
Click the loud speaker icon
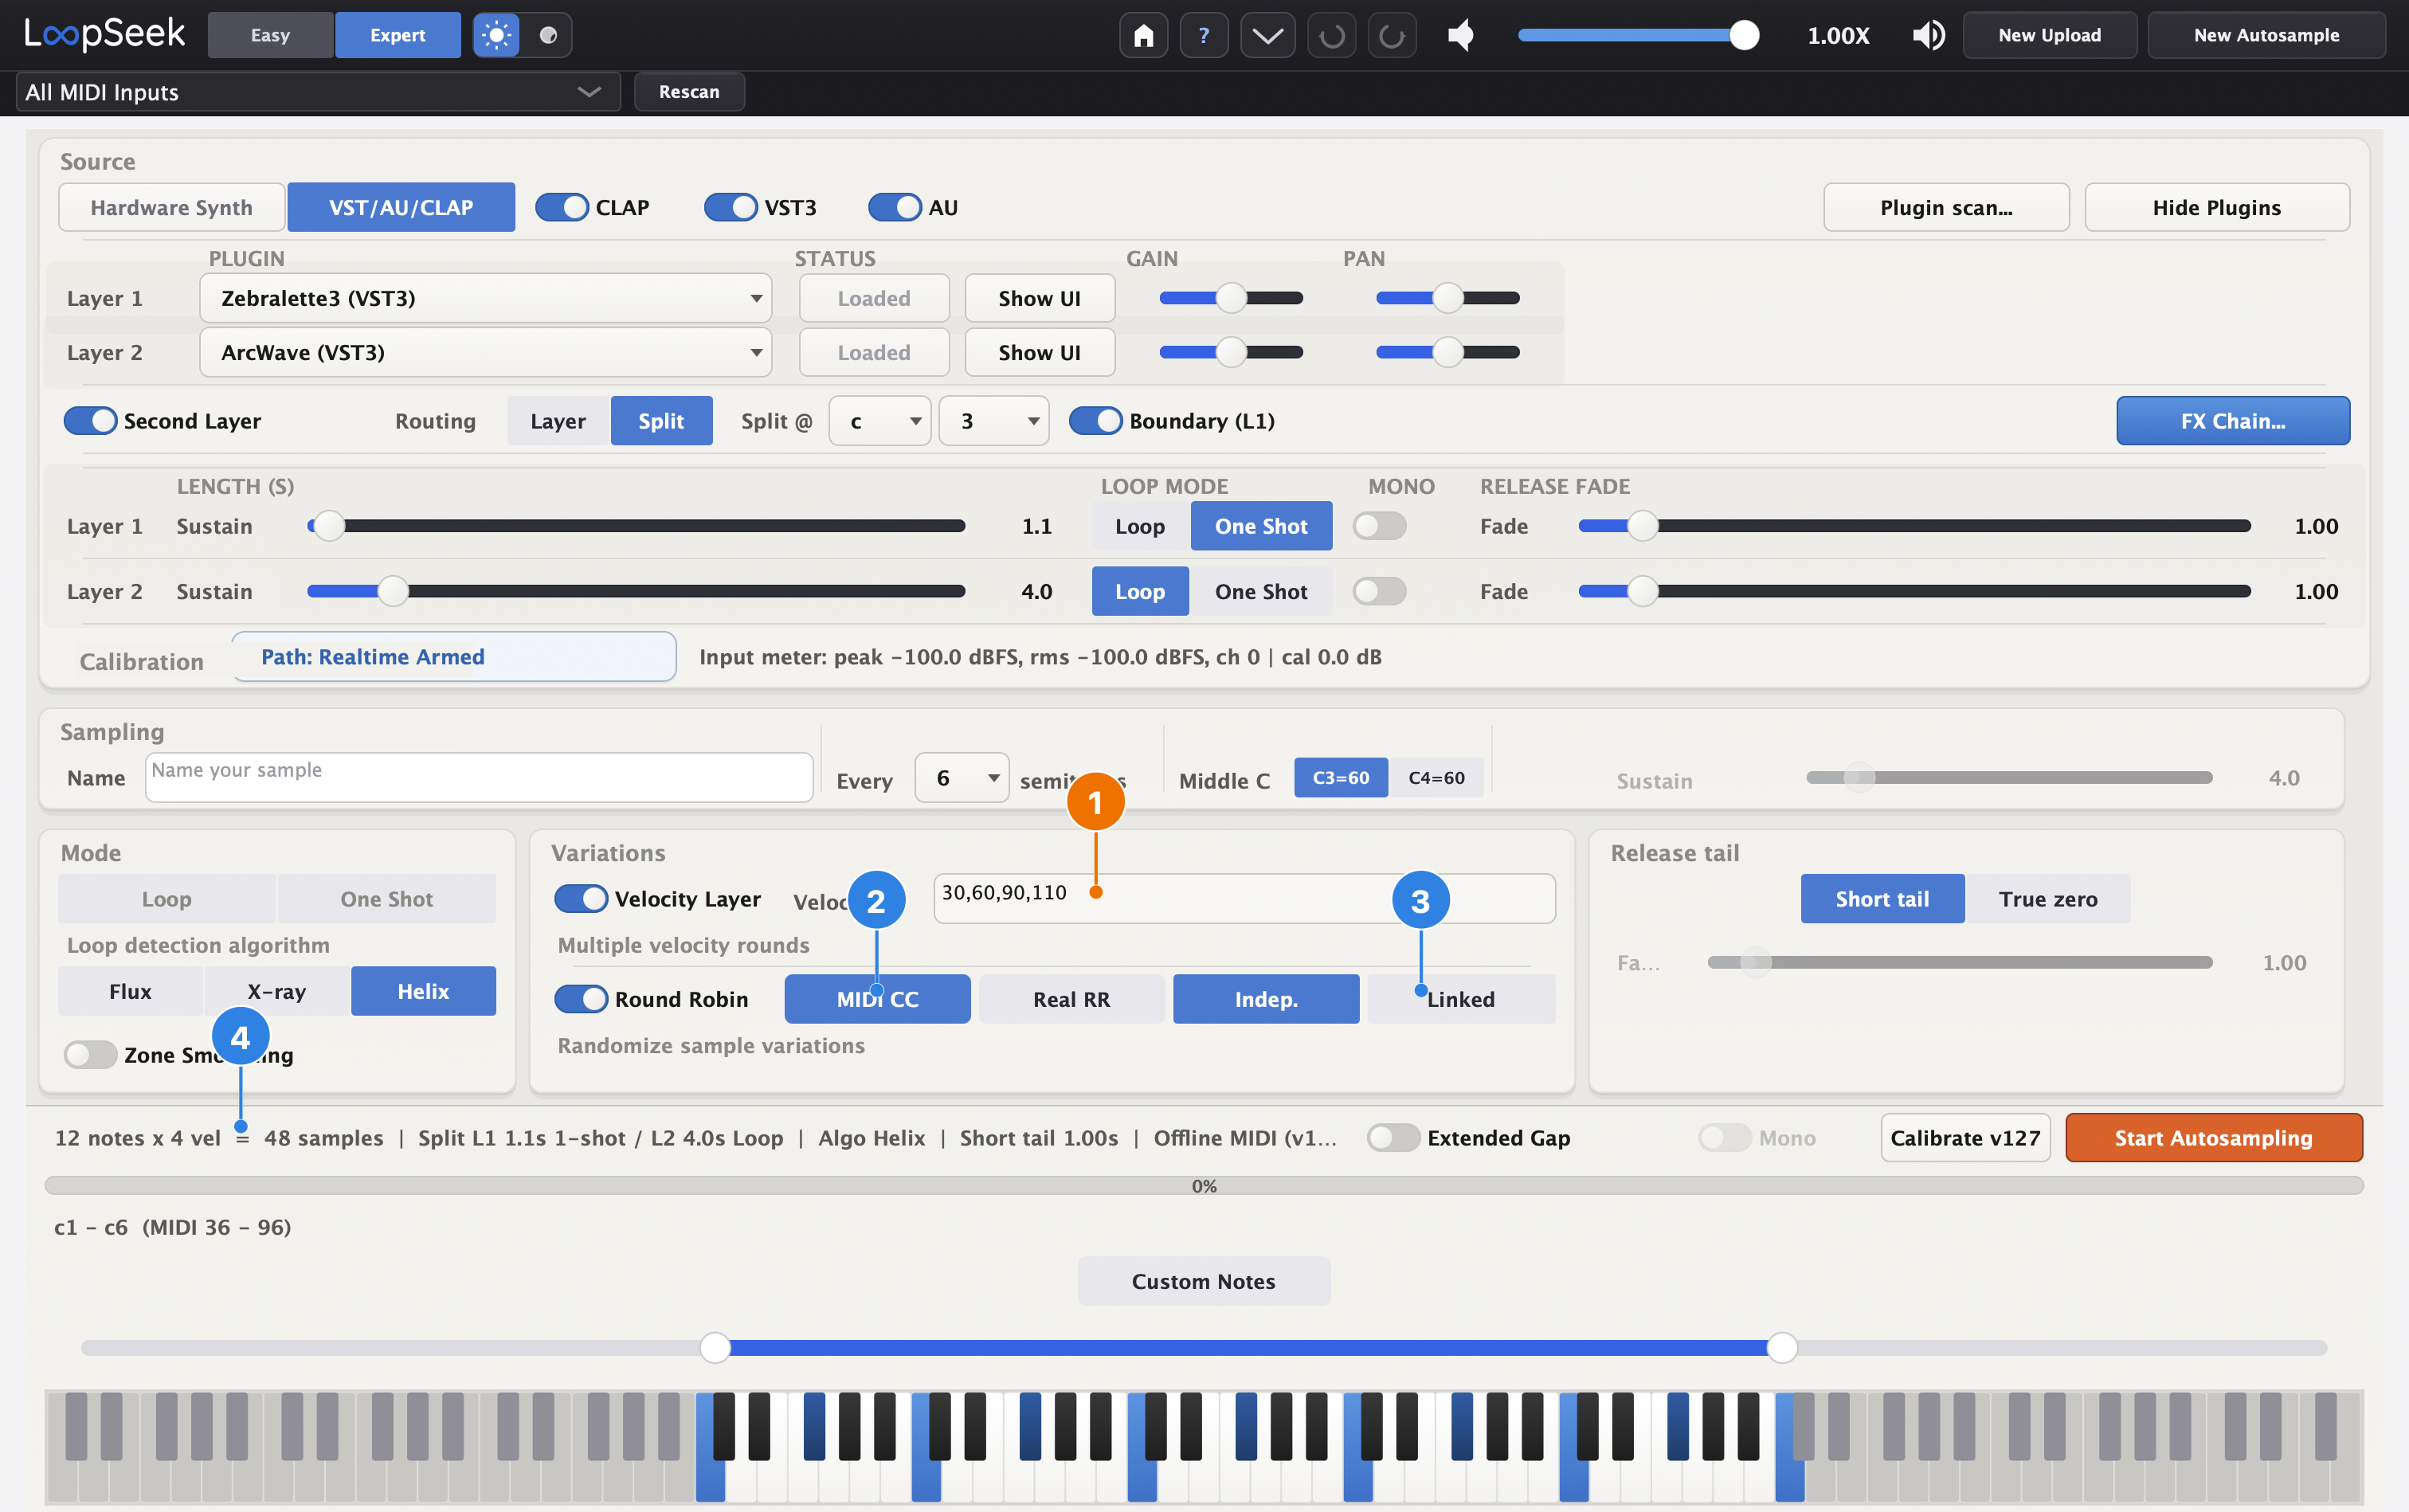(x=1928, y=36)
